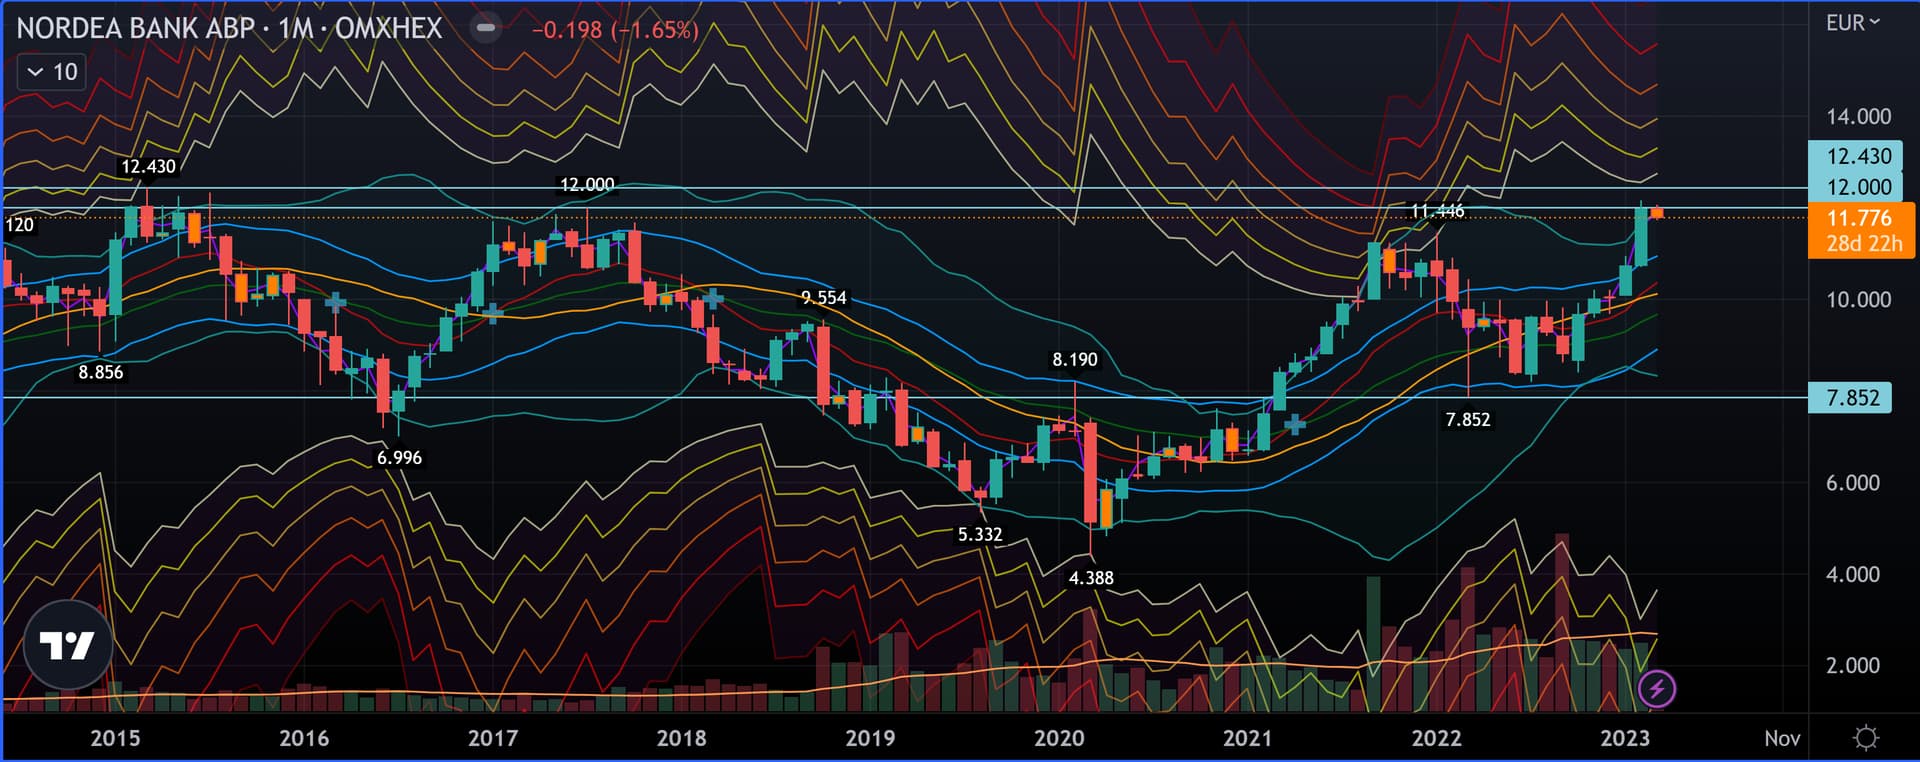Open chart settings gear icon
This screenshot has width=1920, height=762.
1865,738
